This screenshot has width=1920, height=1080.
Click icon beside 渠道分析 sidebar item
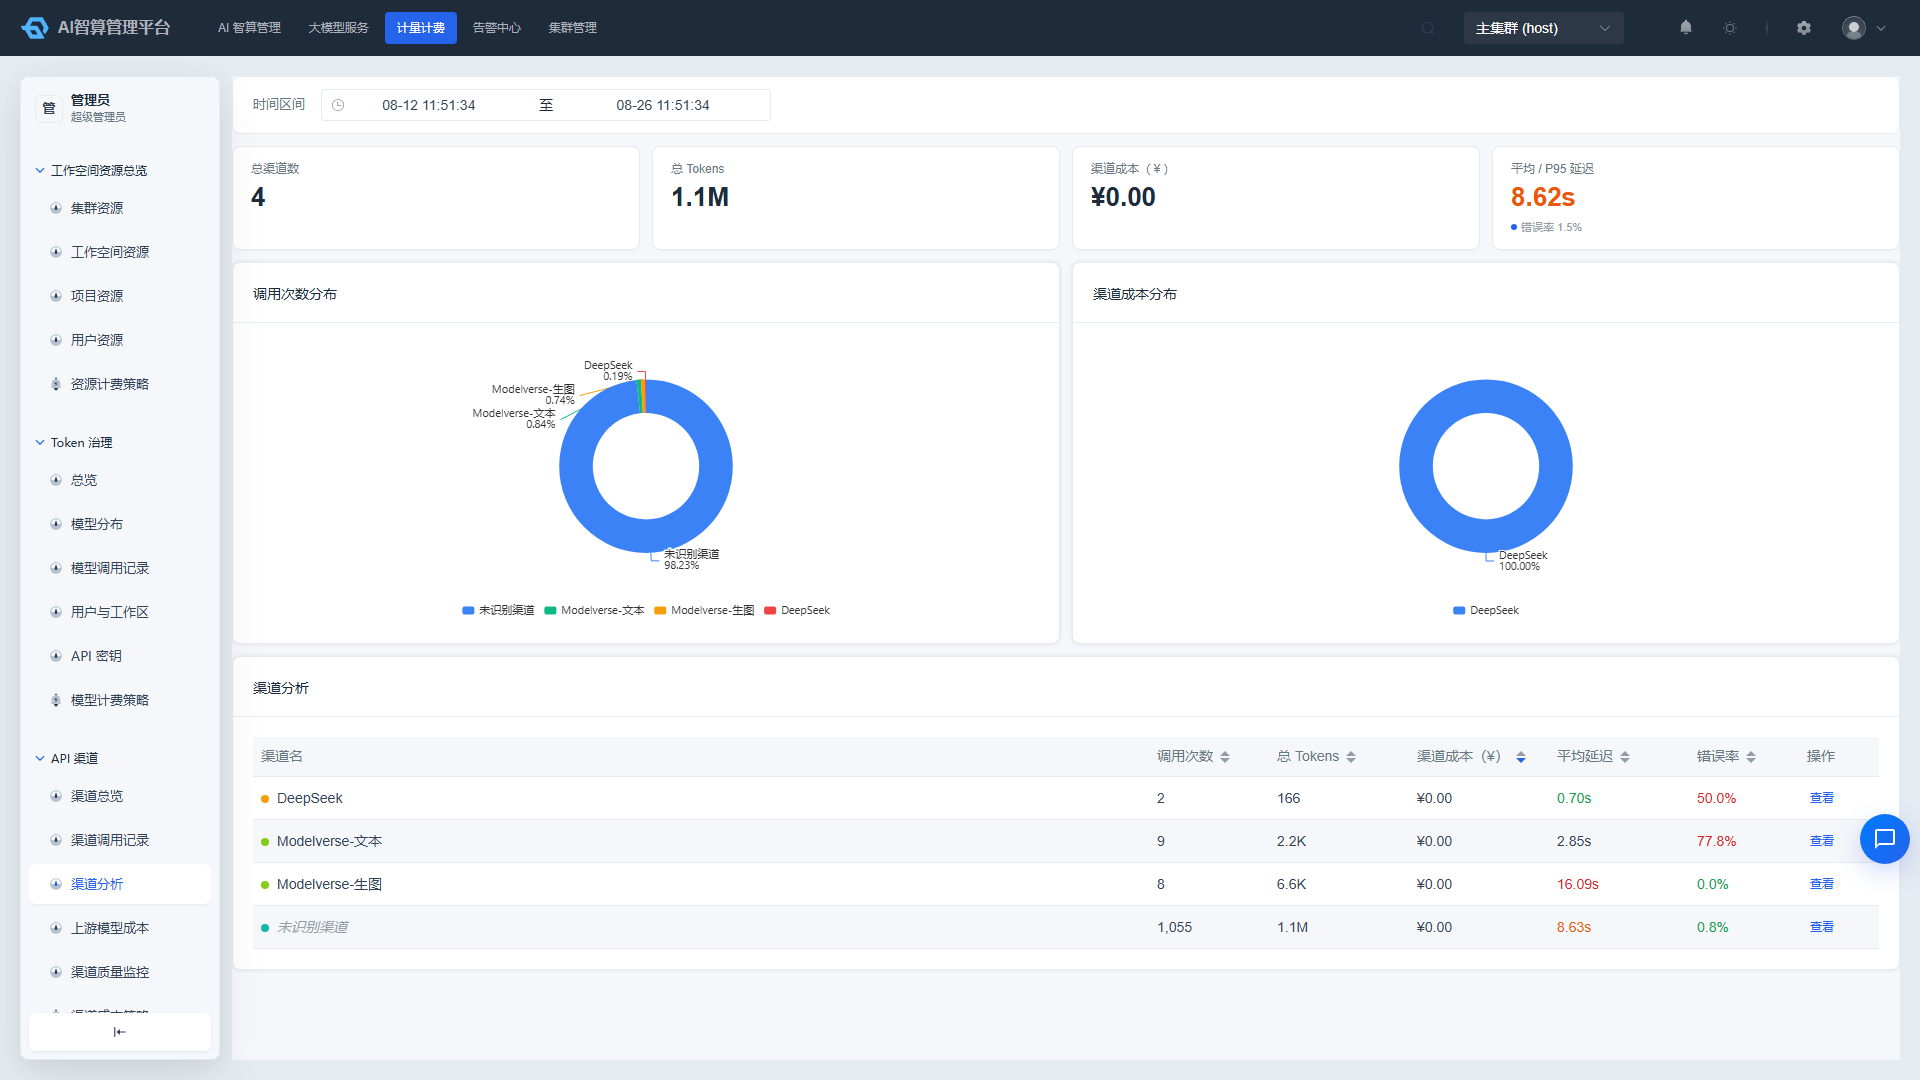coord(56,884)
